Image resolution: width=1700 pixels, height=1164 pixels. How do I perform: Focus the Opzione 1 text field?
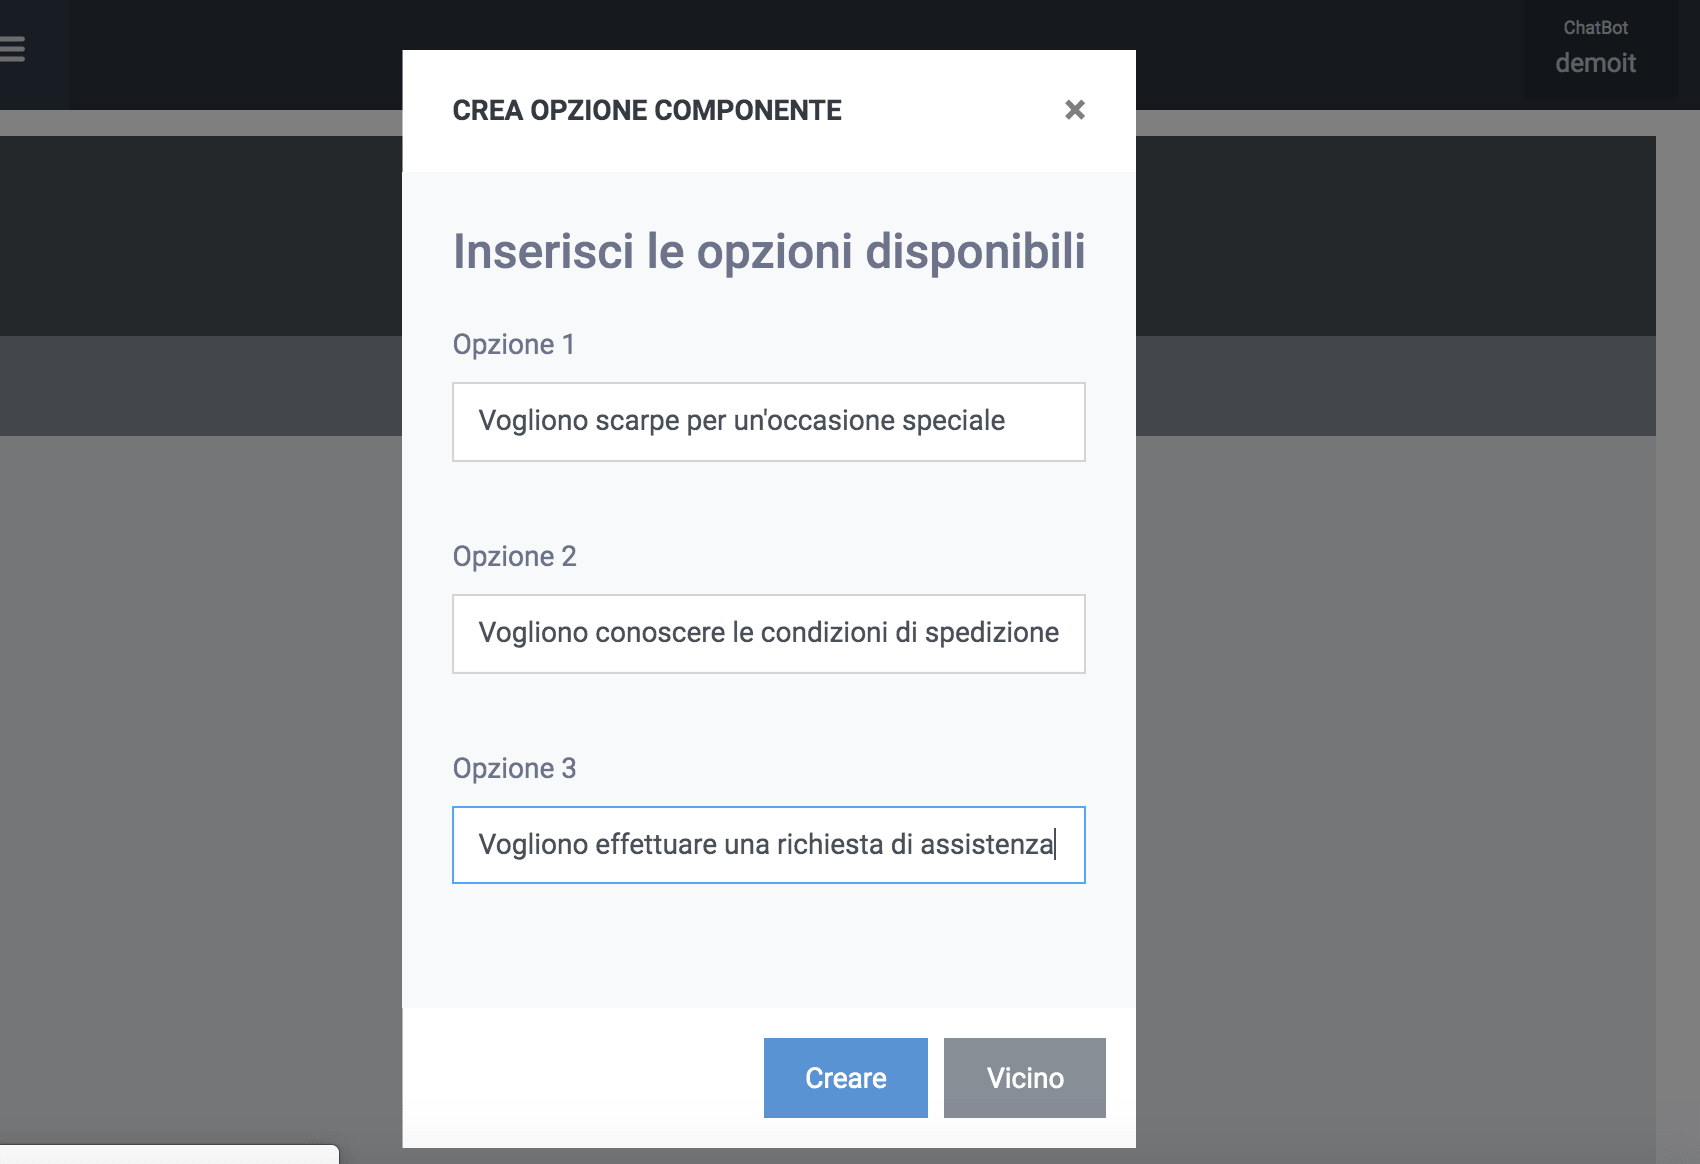click(768, 422)
